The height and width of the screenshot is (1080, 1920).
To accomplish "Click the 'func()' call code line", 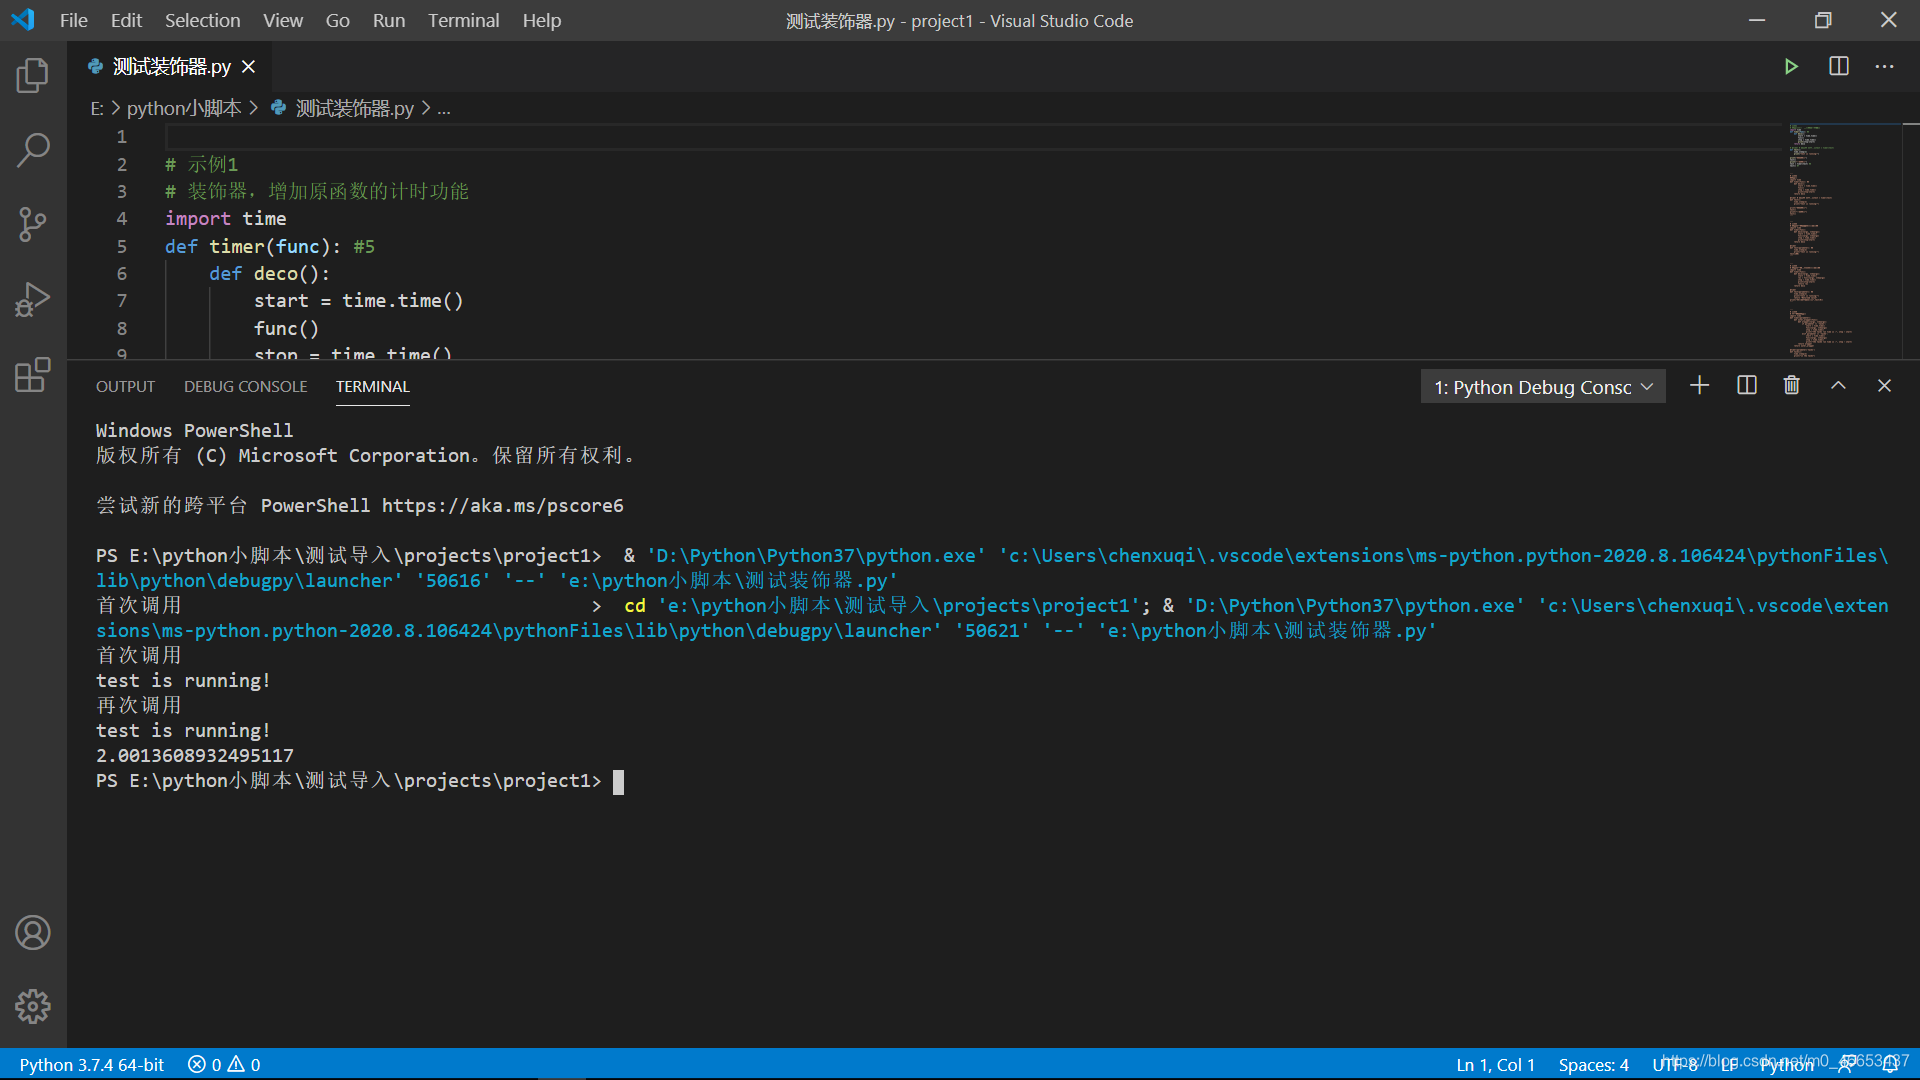I will point(286,329).
